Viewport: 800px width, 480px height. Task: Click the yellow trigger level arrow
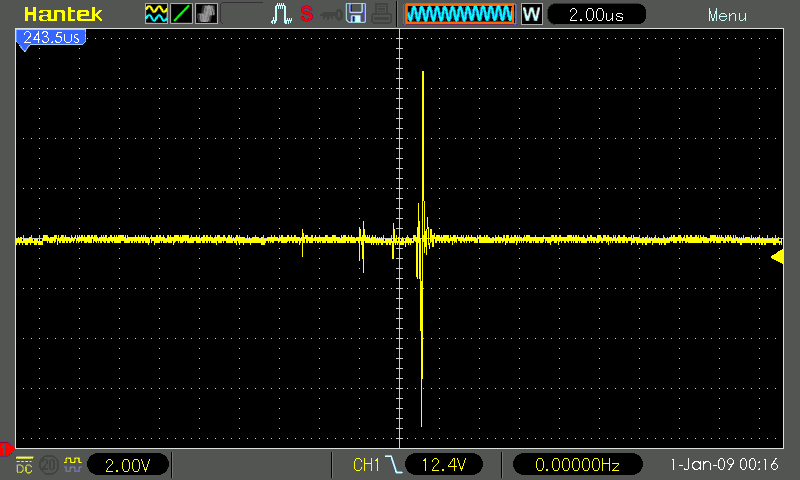(777, 257)
